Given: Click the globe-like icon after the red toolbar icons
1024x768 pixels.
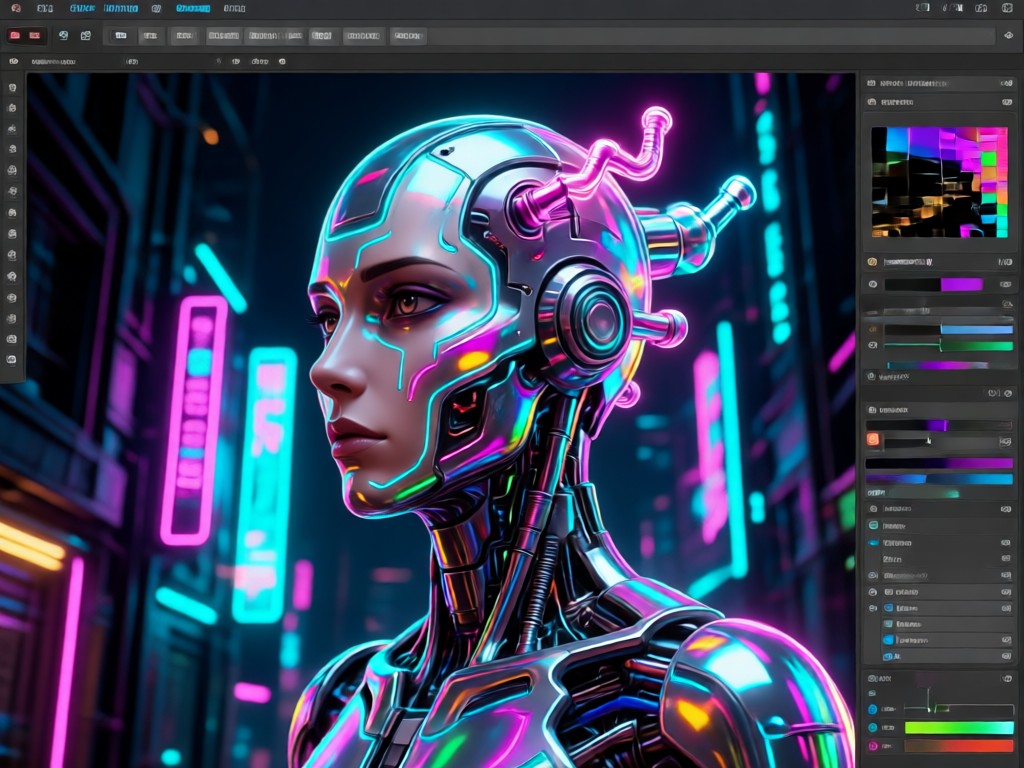Looking at the screenshot, I should point(63,35).
